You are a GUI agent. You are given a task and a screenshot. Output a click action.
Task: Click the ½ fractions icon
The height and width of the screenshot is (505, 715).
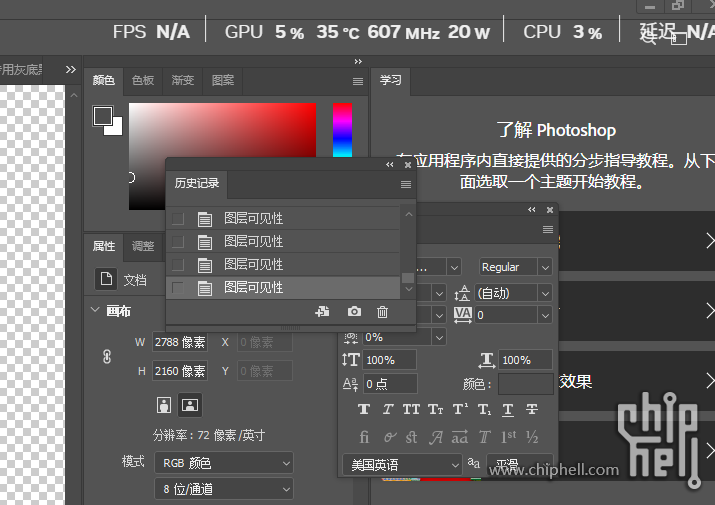coord(532,437)
